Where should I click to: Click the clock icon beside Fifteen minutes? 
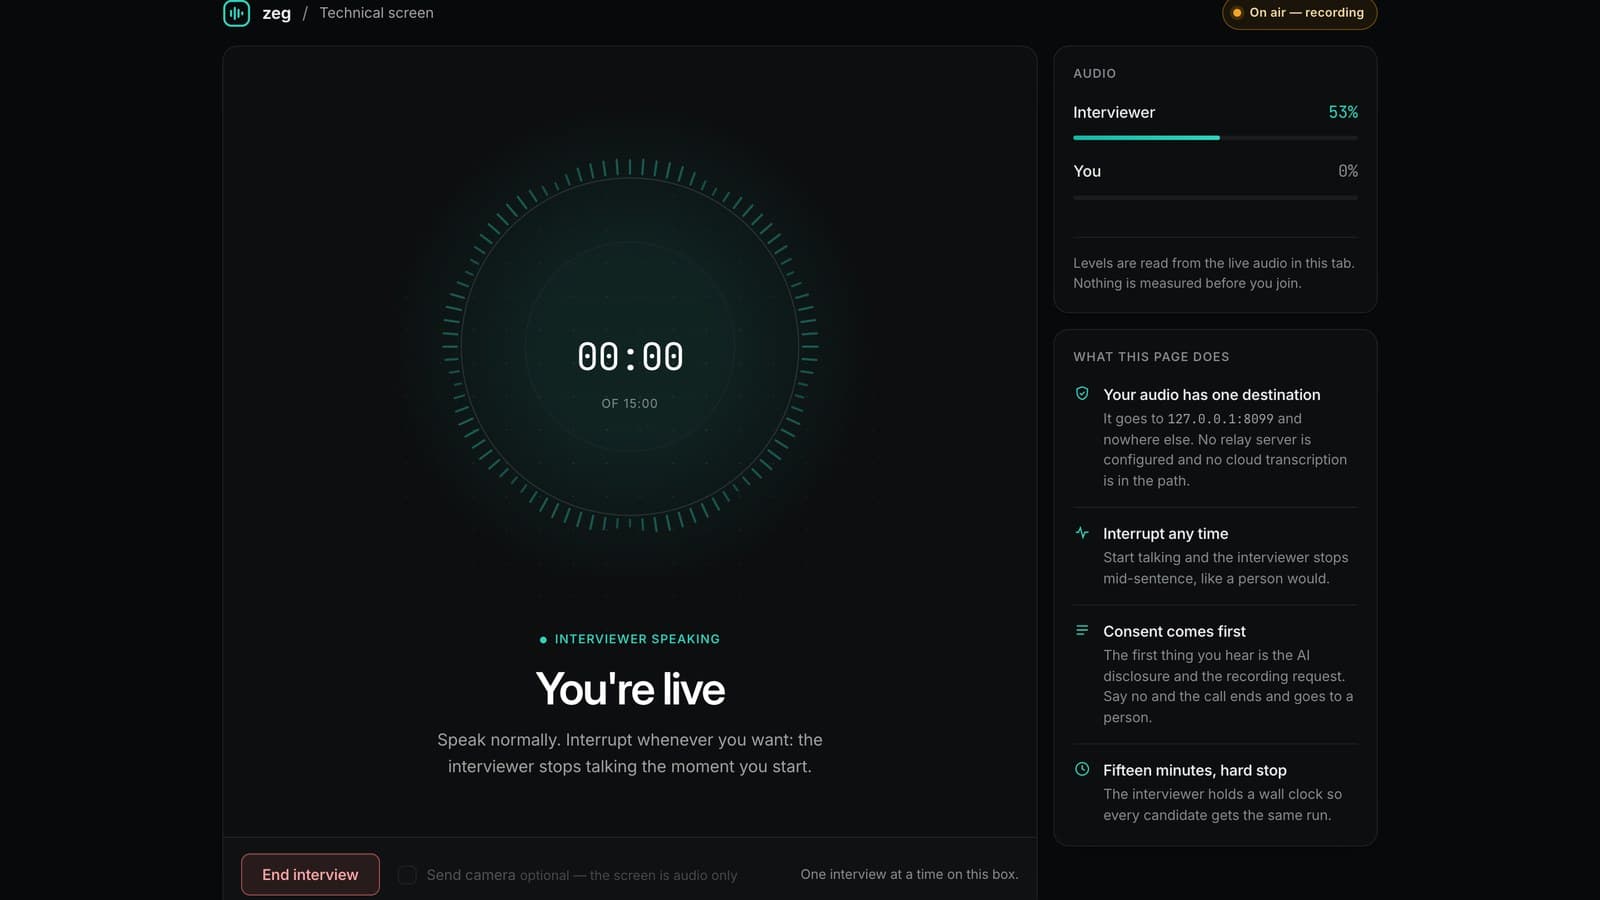1082,770
